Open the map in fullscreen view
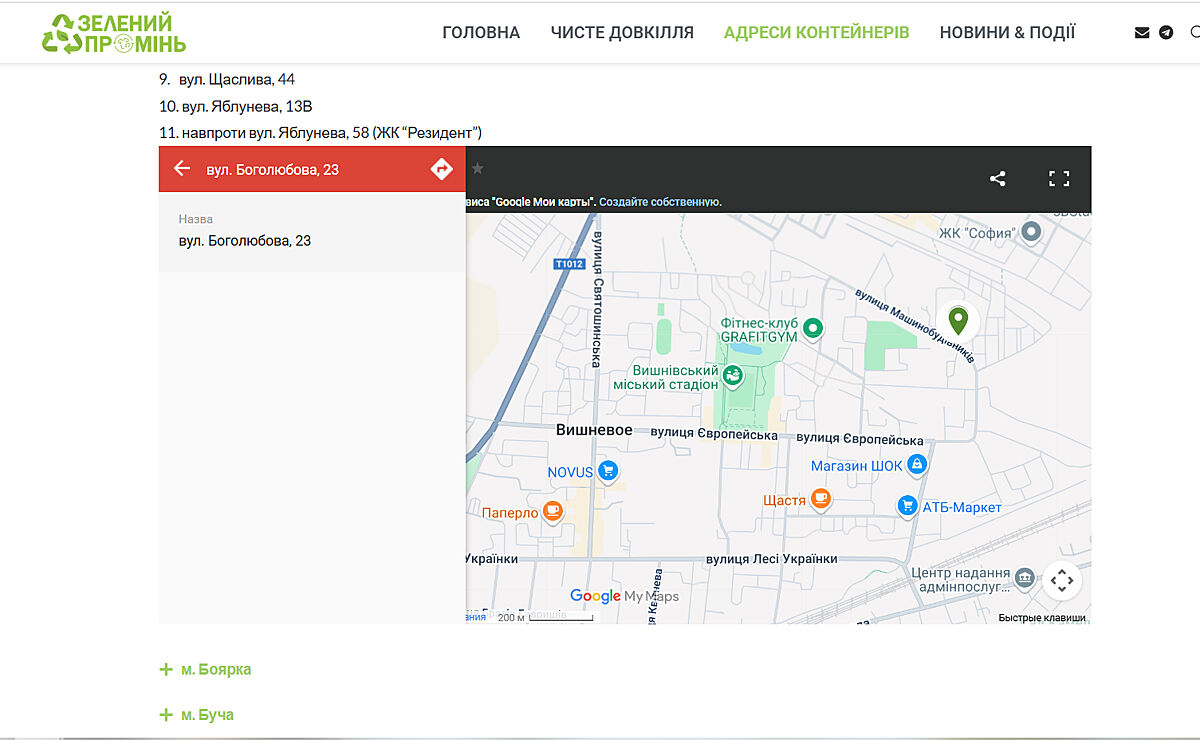This screenshot has height=740, width=1200. 1059,179
